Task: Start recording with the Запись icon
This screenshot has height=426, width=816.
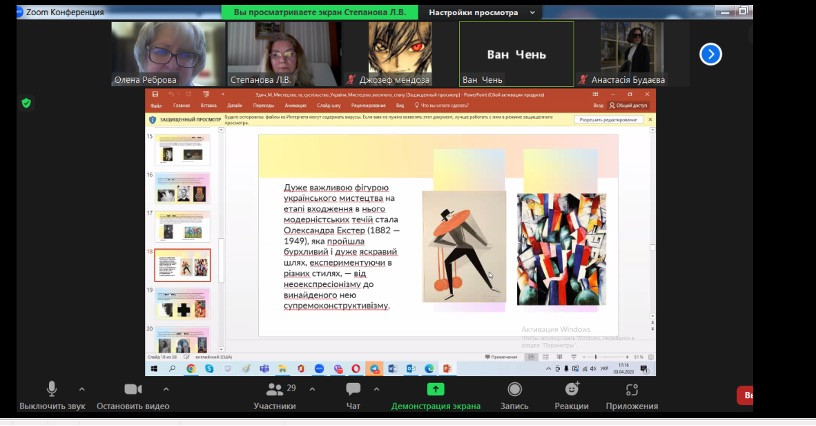Action: click(x=514, y=390)
